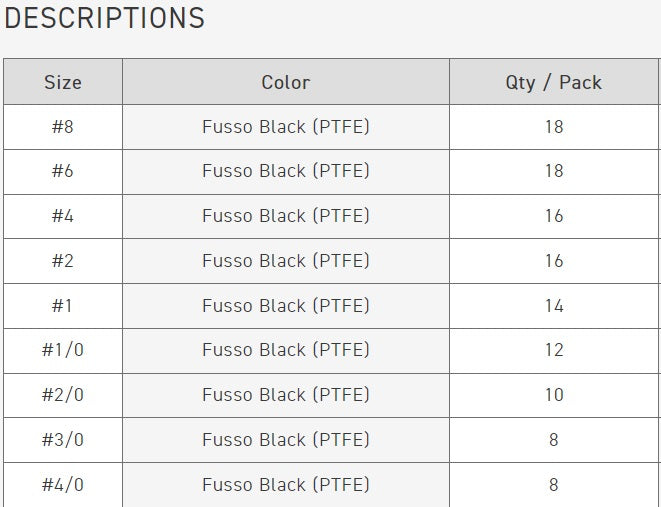
Task: Select the #3/0 size cell
Action: tap(63, 439)
